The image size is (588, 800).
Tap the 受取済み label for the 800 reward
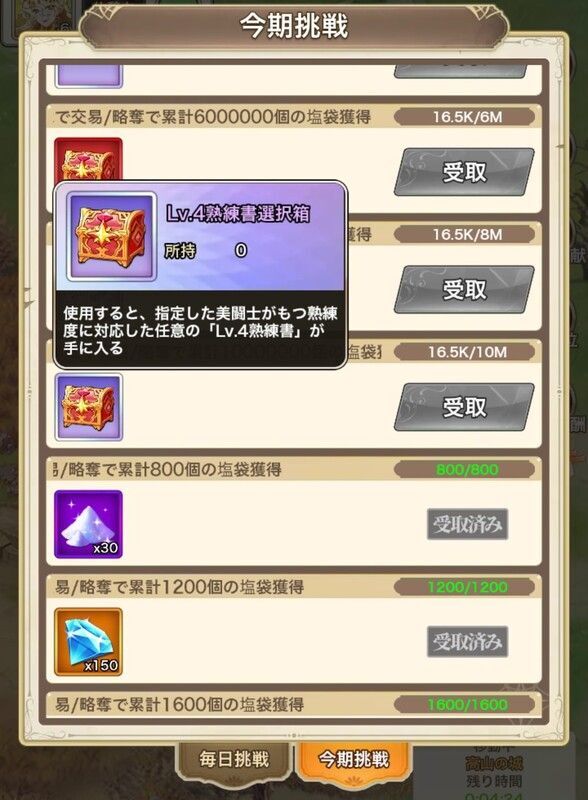click(467, 524)
